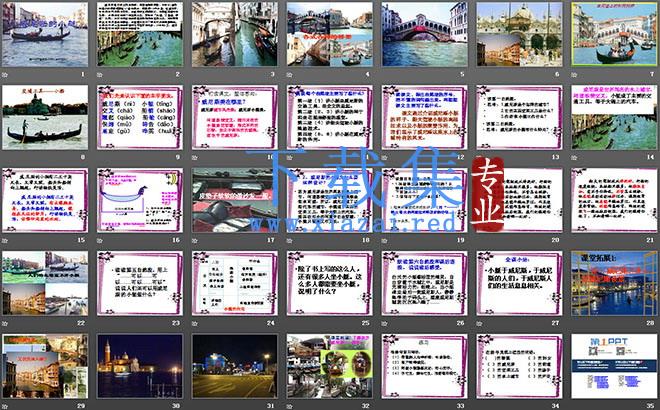Click the animation star icon under slide 18
Viewport: 660px width, 410px height.
[x=290, y=240]
